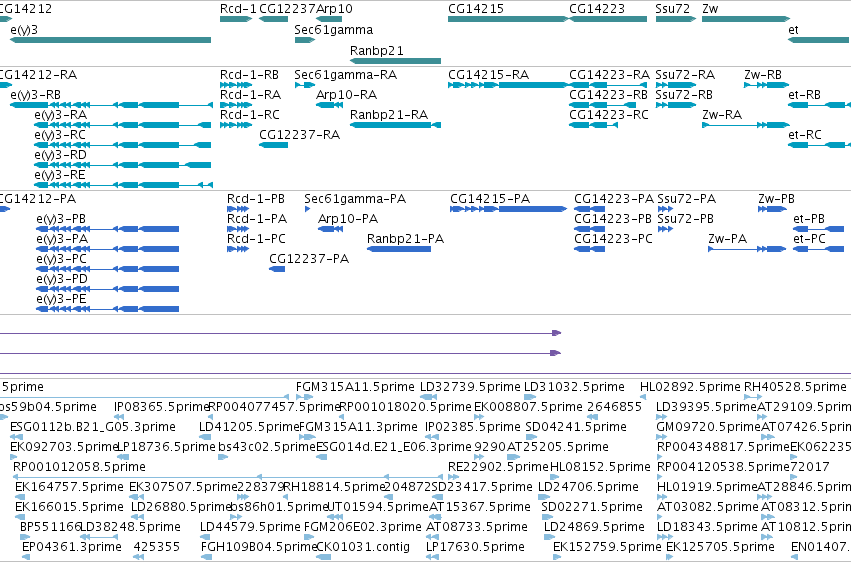Click the e(y)3 gene label
851x562 pixels.
coord(24,30)
